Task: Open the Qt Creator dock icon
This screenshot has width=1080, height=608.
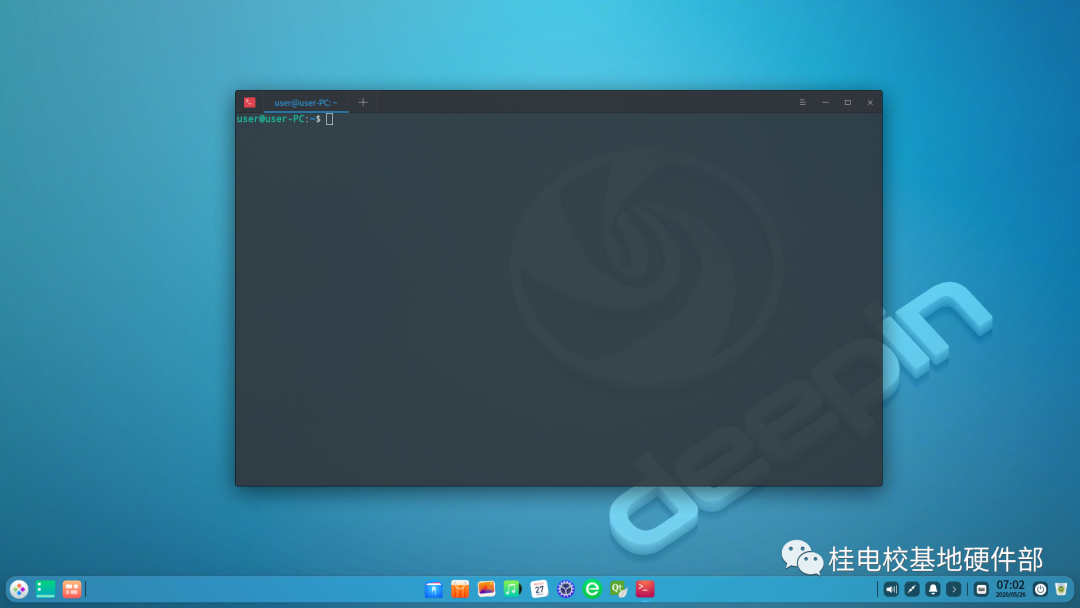Action: click(619, 589)
